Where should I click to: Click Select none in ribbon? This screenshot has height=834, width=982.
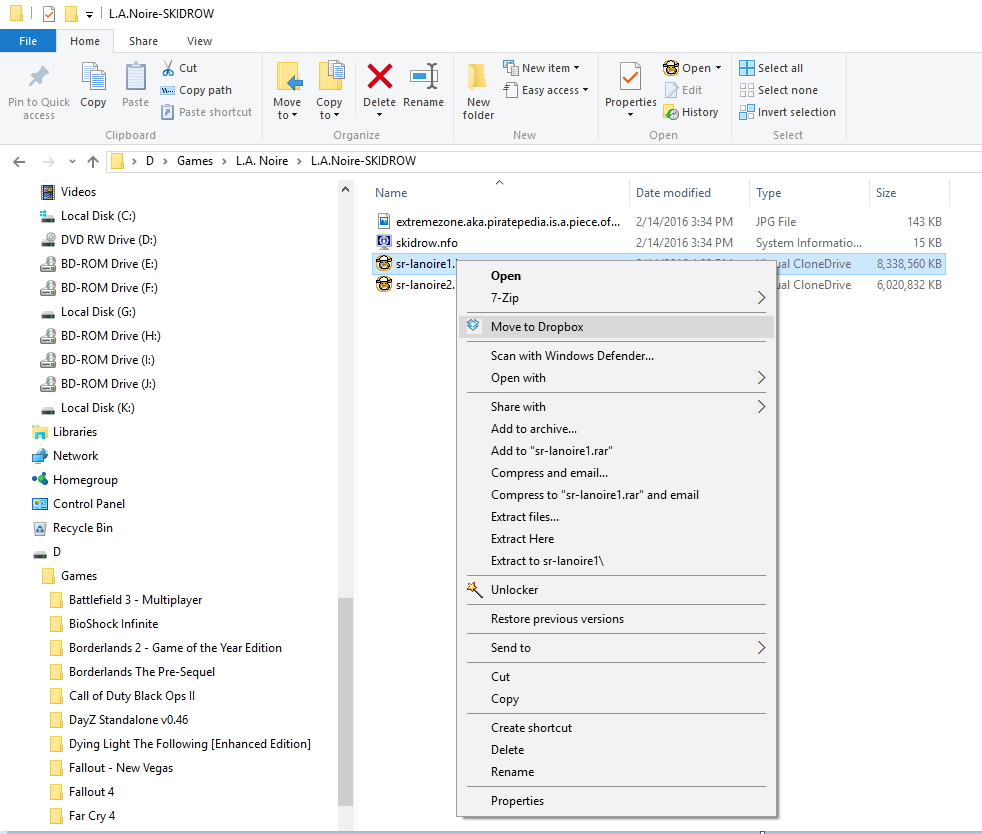pyautogui.click(x=778, y=90)
